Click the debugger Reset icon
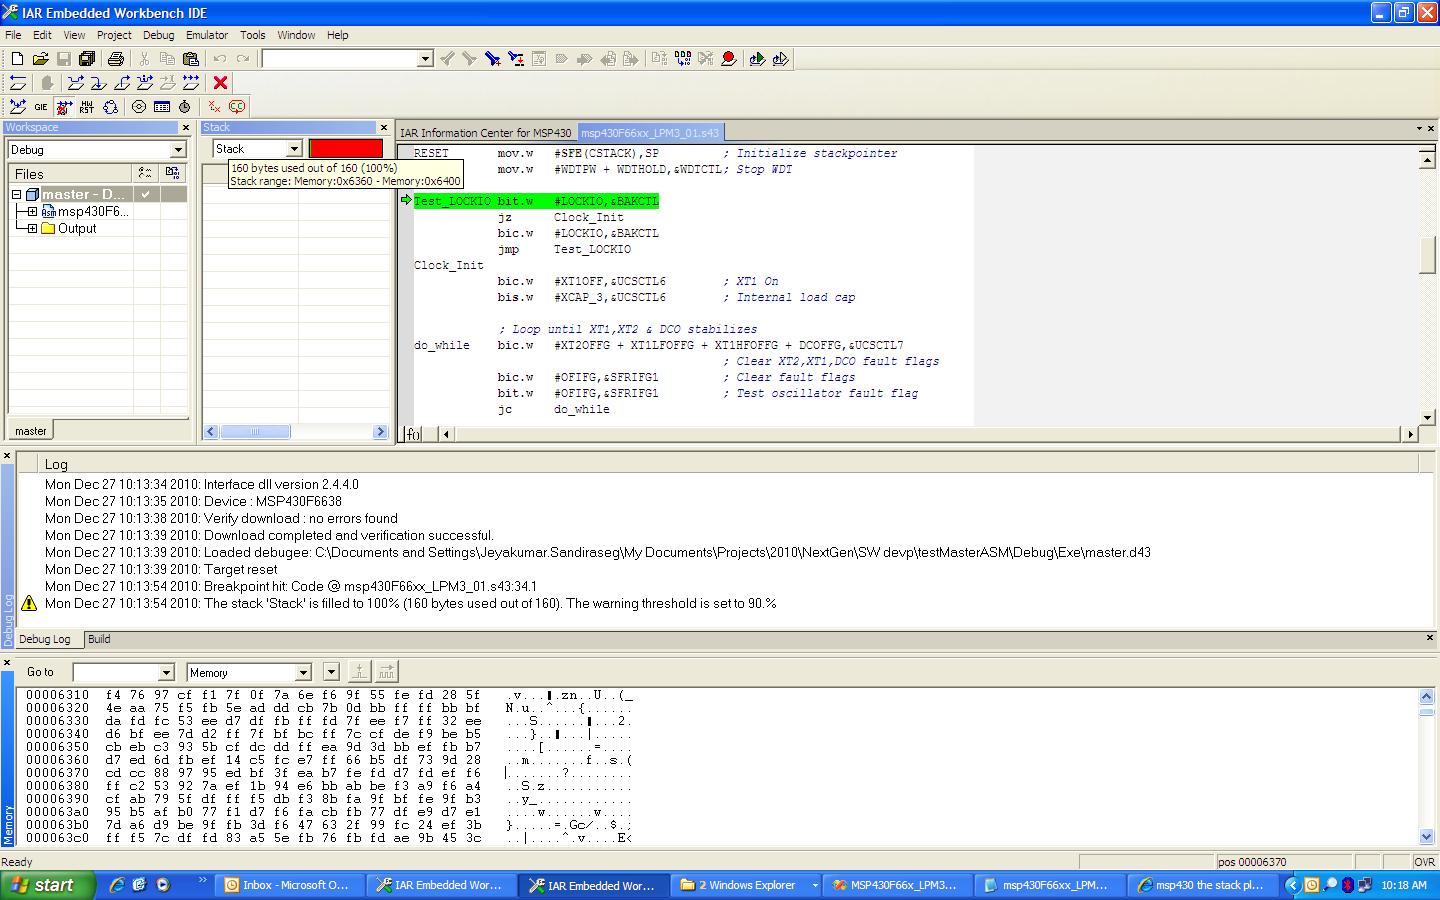This screenshot has width=1440, height=900. pyautogui.click(x=17, y=83)
